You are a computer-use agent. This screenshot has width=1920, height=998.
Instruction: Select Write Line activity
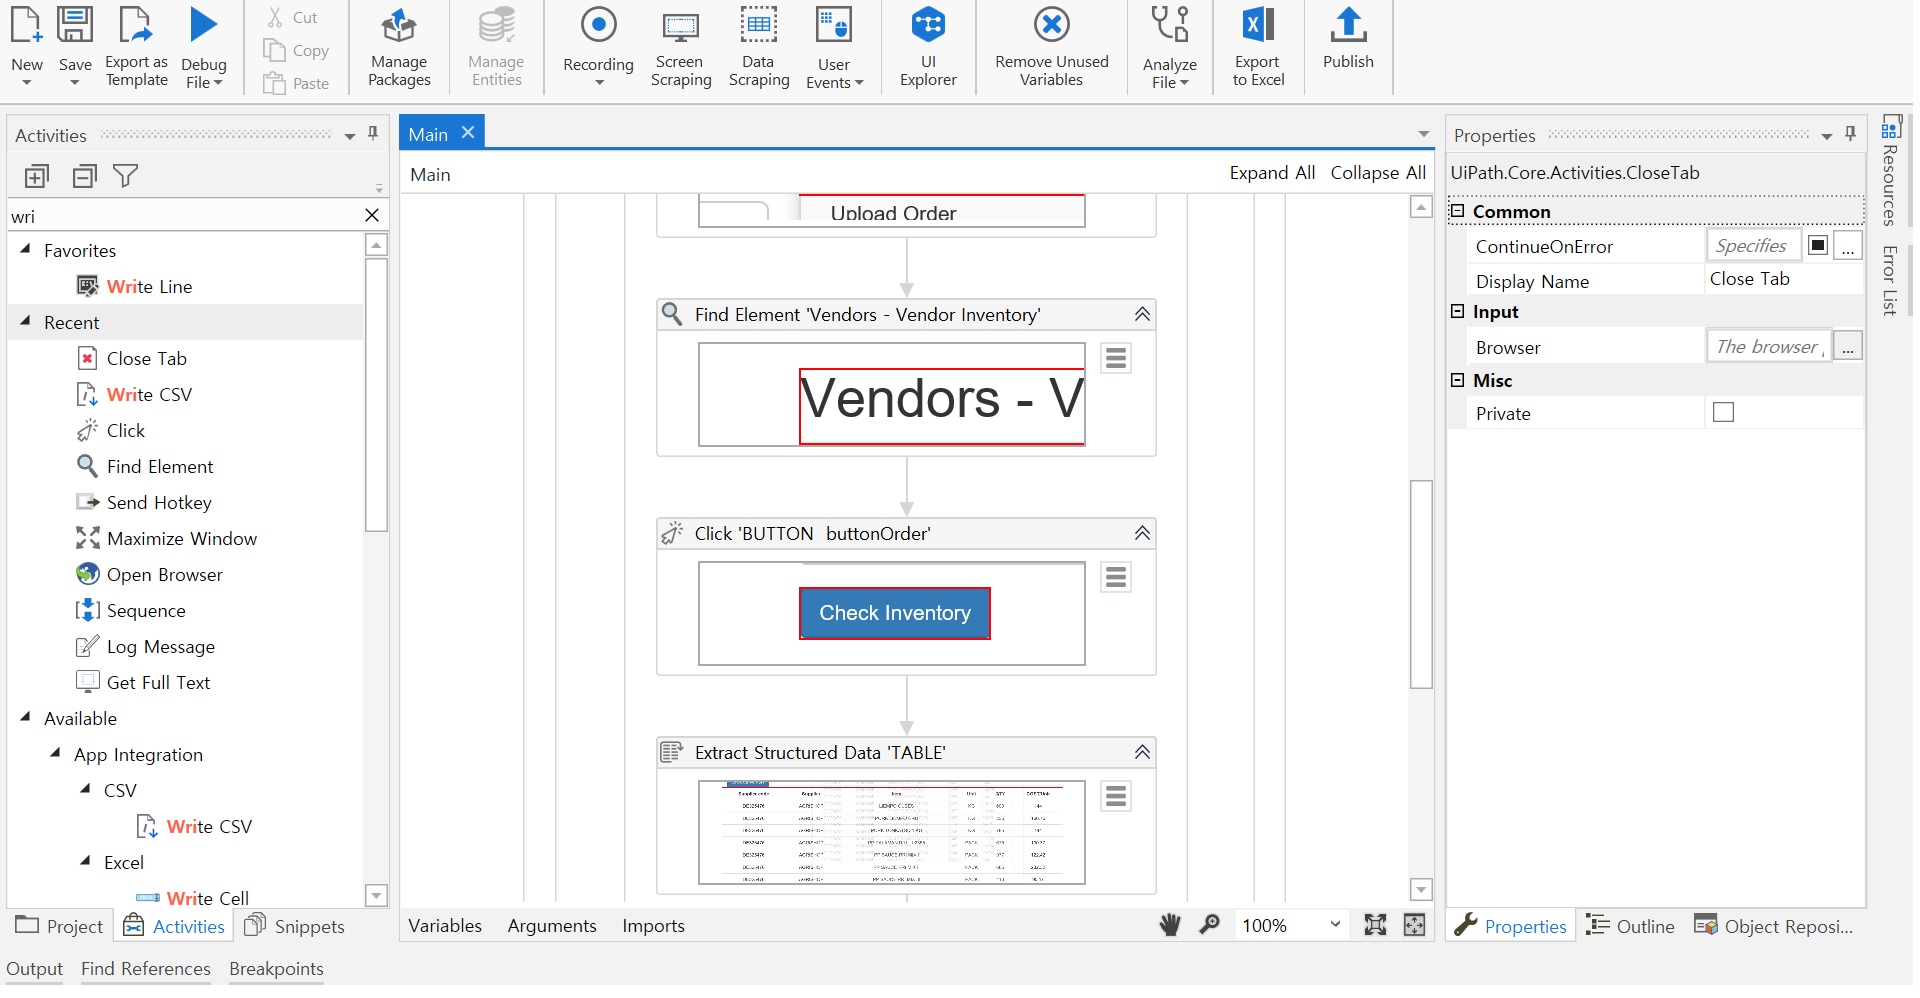click(x=149, y=286)
